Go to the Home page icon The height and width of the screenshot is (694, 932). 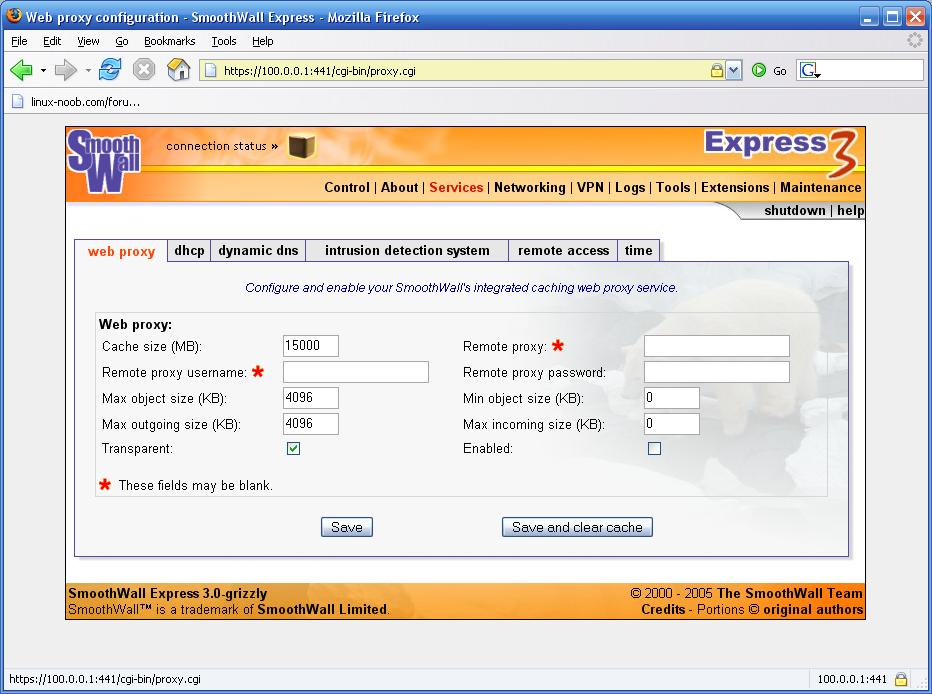point(178,70)
